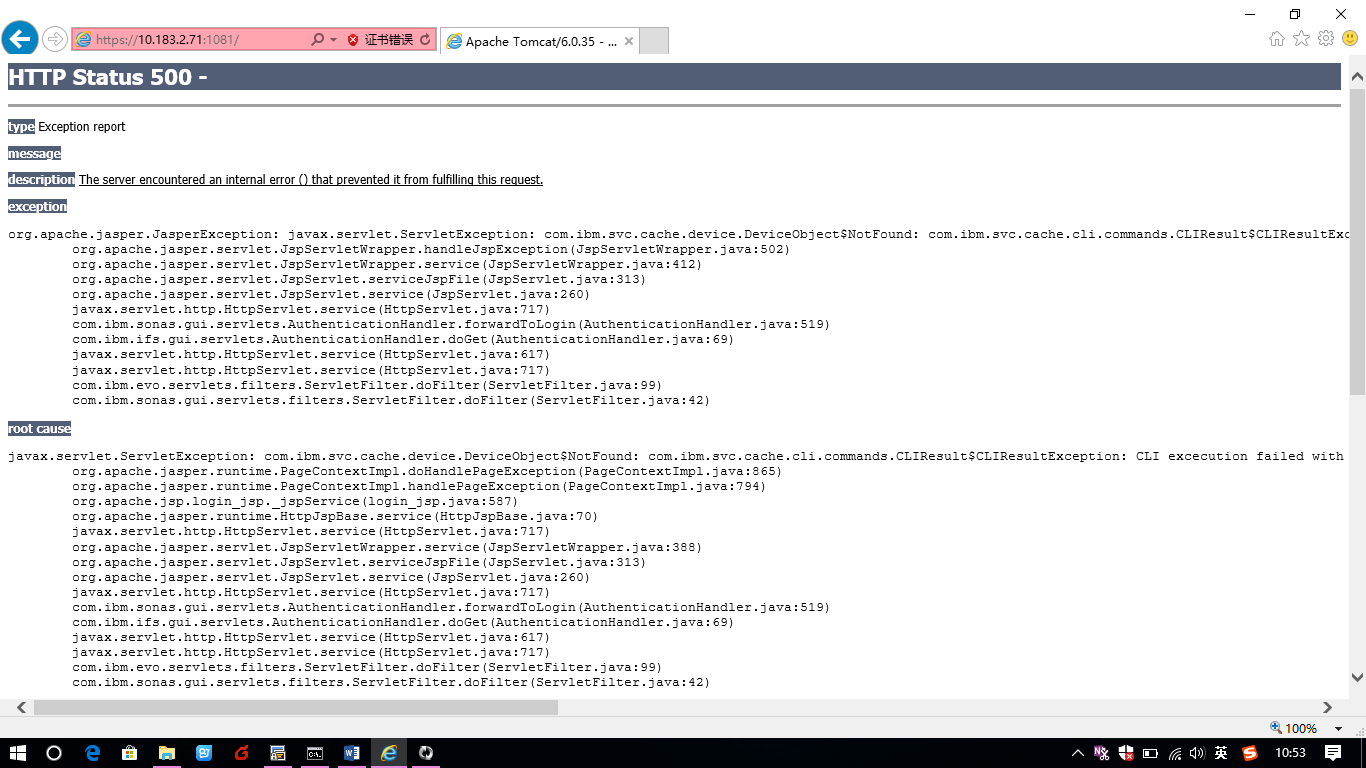The image size is (1366, 768).
Task: Click the browser Back arrow button
Action: (x=20, y=39)
